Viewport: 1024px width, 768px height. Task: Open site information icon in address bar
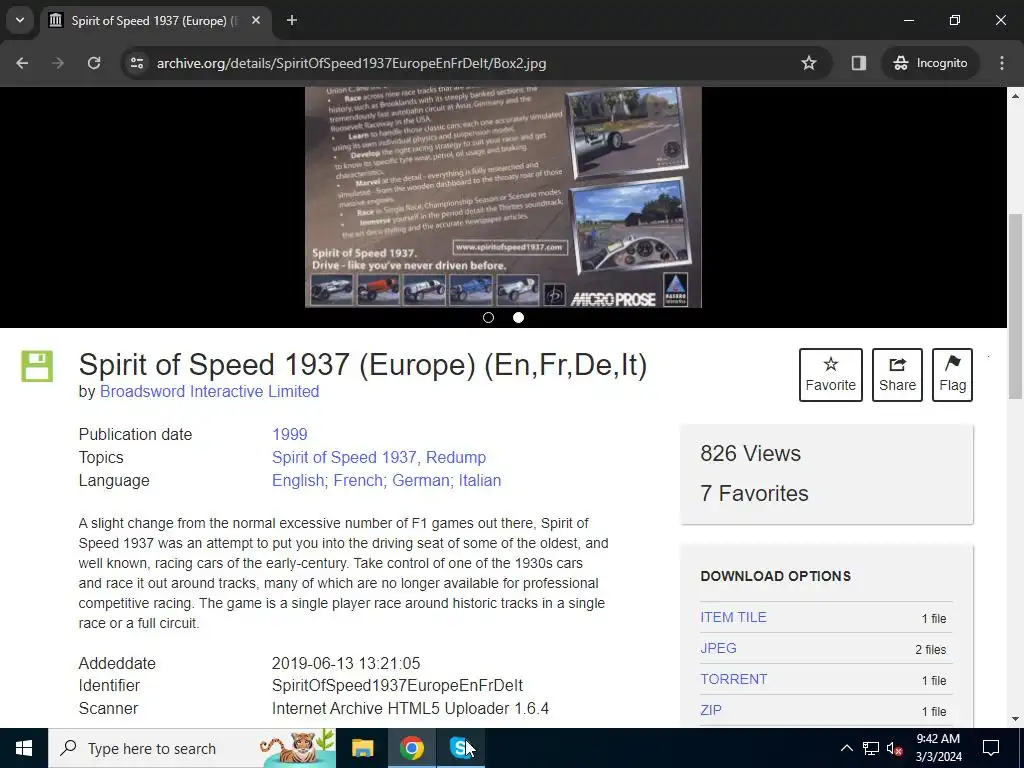(x=136, y=63)
